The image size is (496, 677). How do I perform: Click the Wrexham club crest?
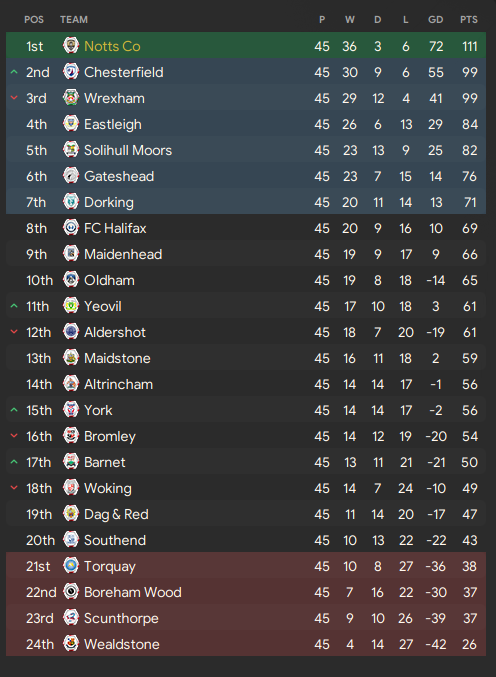point(71,98)
